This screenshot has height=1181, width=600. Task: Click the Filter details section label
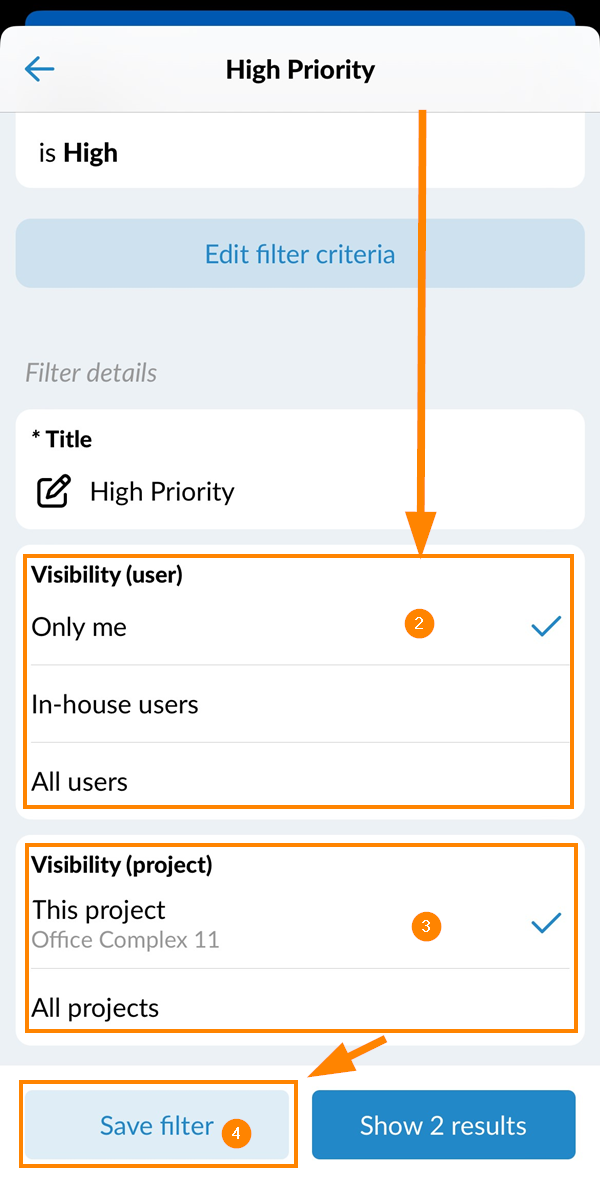click(91, 373)
